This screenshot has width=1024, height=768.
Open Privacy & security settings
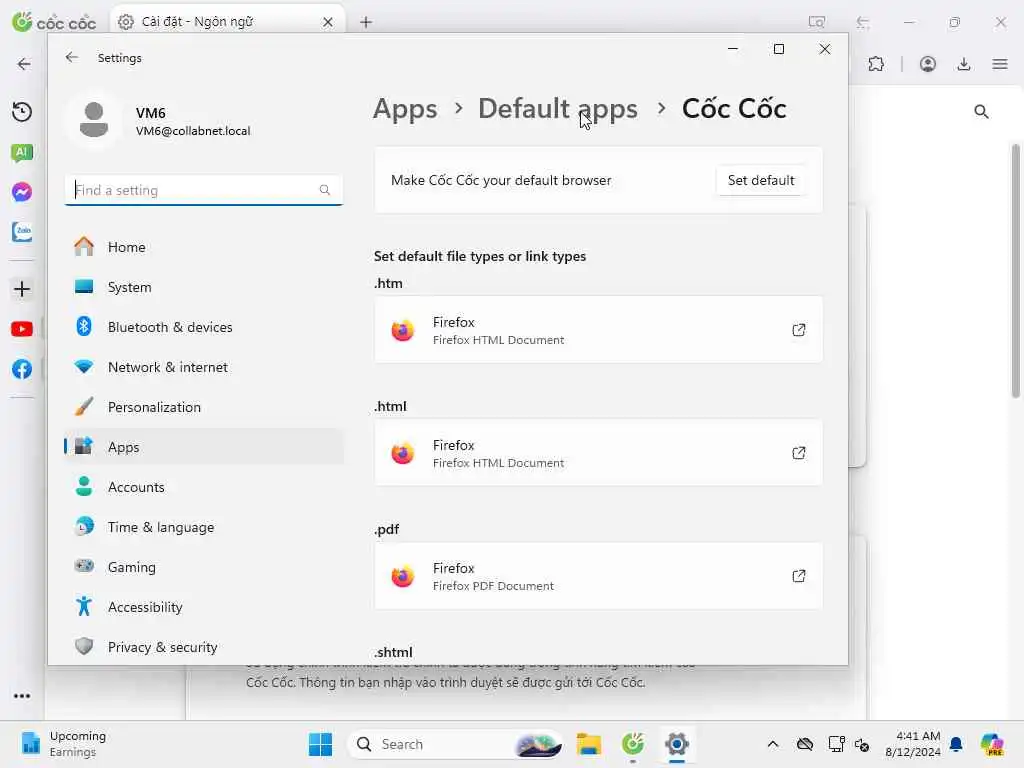pyautogui.click(x=204, y=647)
